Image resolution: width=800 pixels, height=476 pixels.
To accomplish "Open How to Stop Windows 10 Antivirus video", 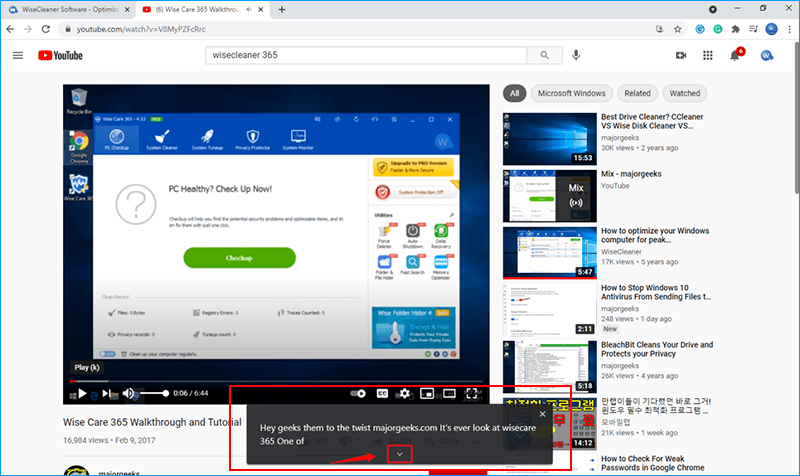I will [x=656, y=292].
